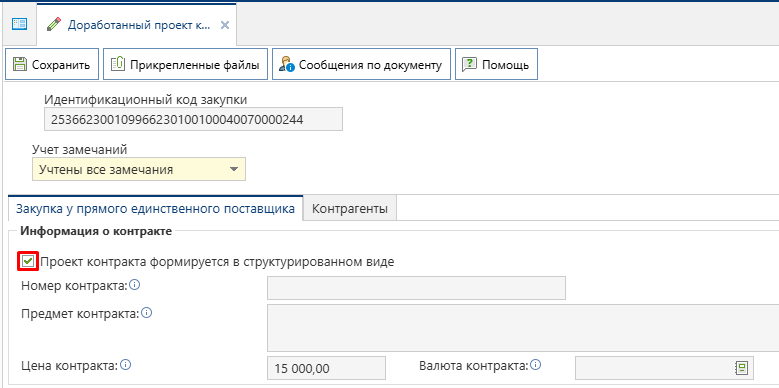Switch to the Контрагенты tab
Image resolution: width=779 pixels, height=388 pixels.
click(350, 209)
